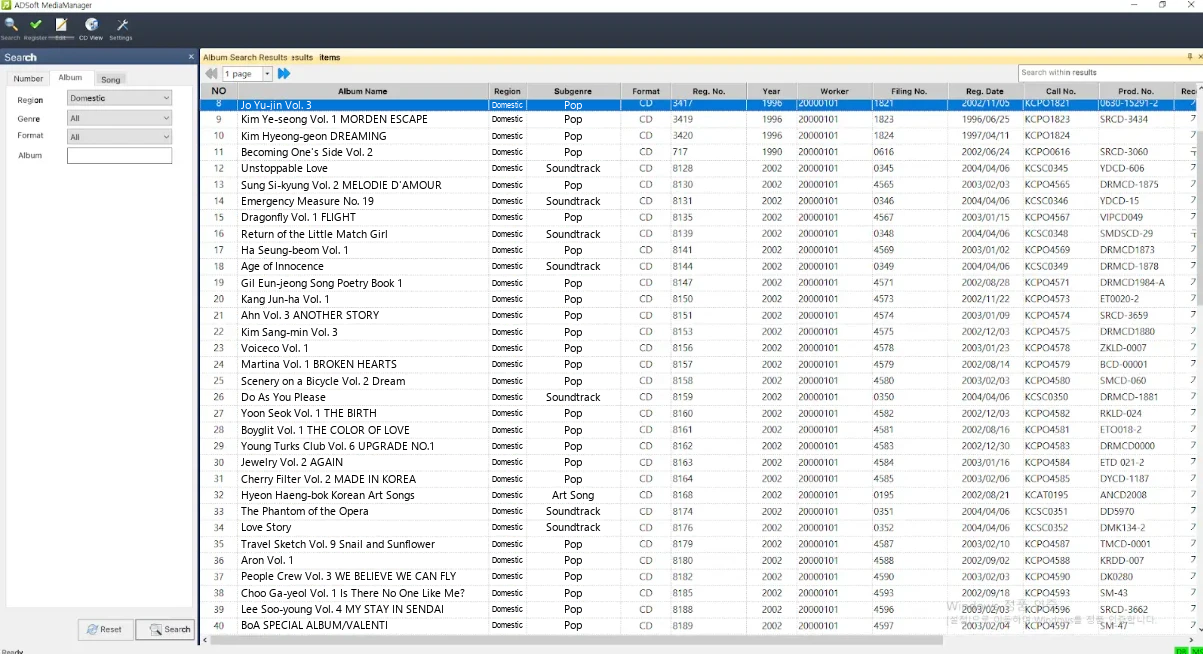Click the Reset button
Screen dimensions: 1203x654
click(x=105, y=629)
